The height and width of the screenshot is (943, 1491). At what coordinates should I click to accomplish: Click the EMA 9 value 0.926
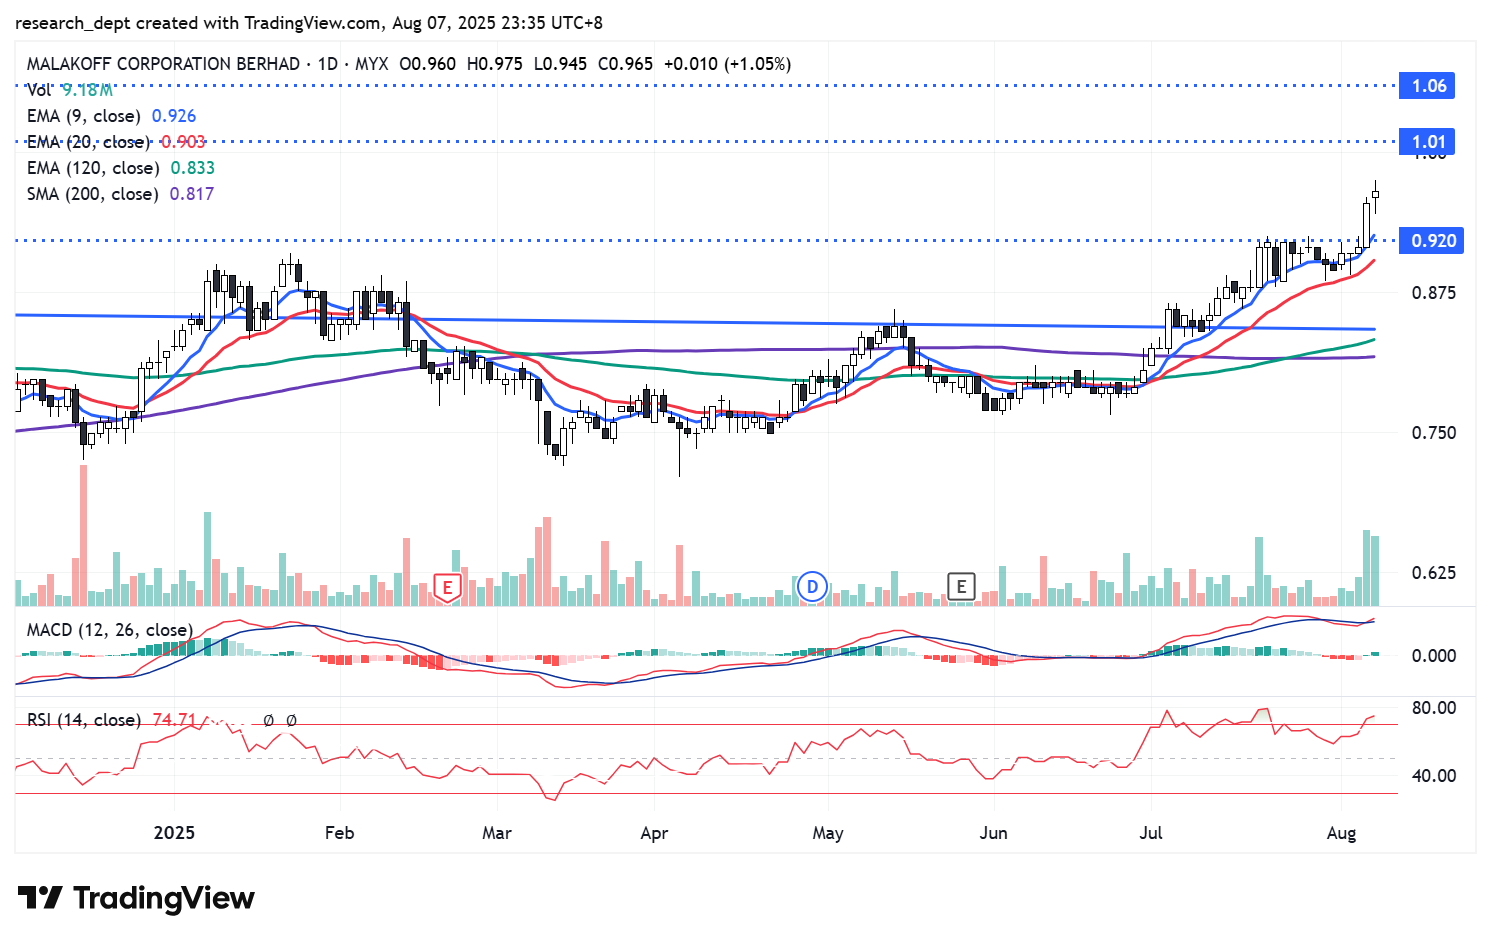pos(174,116)
